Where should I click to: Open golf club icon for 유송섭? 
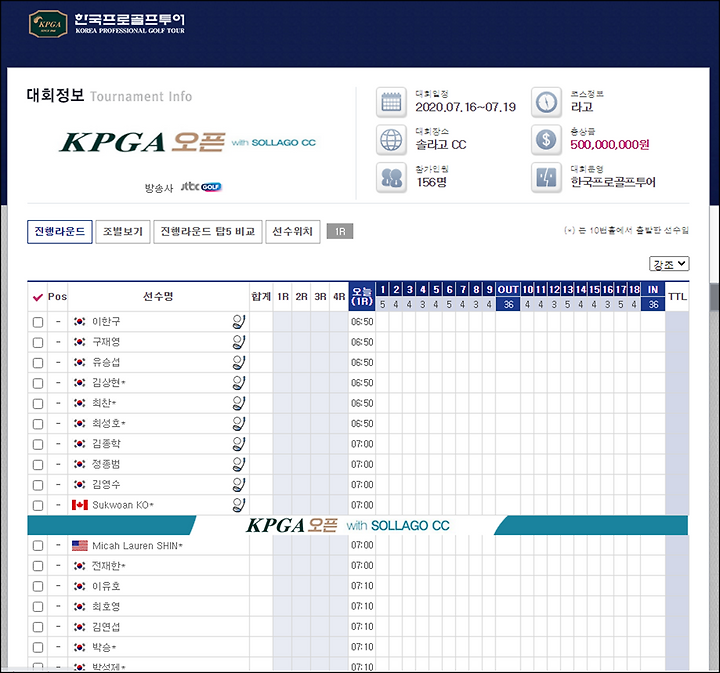click(239, 363)
